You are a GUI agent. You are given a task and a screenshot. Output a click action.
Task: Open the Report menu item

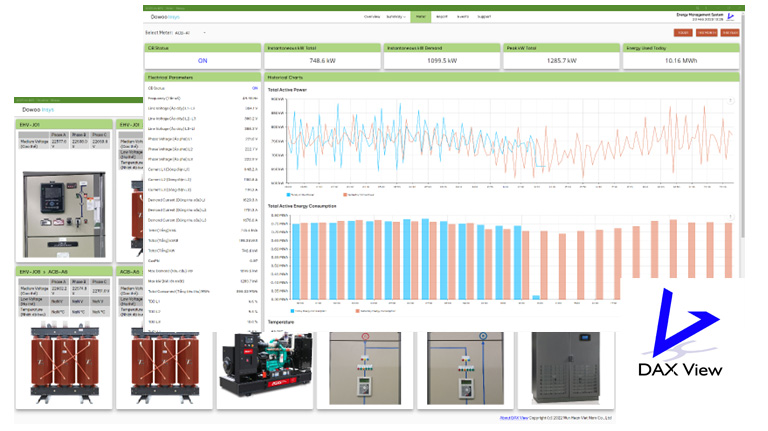point(442,17)
